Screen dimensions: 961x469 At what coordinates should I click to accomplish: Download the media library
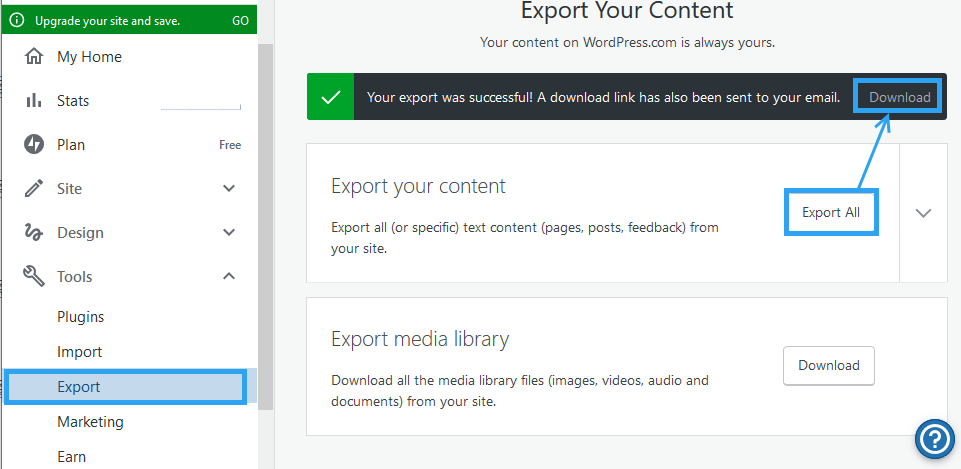tap(828, 366)
